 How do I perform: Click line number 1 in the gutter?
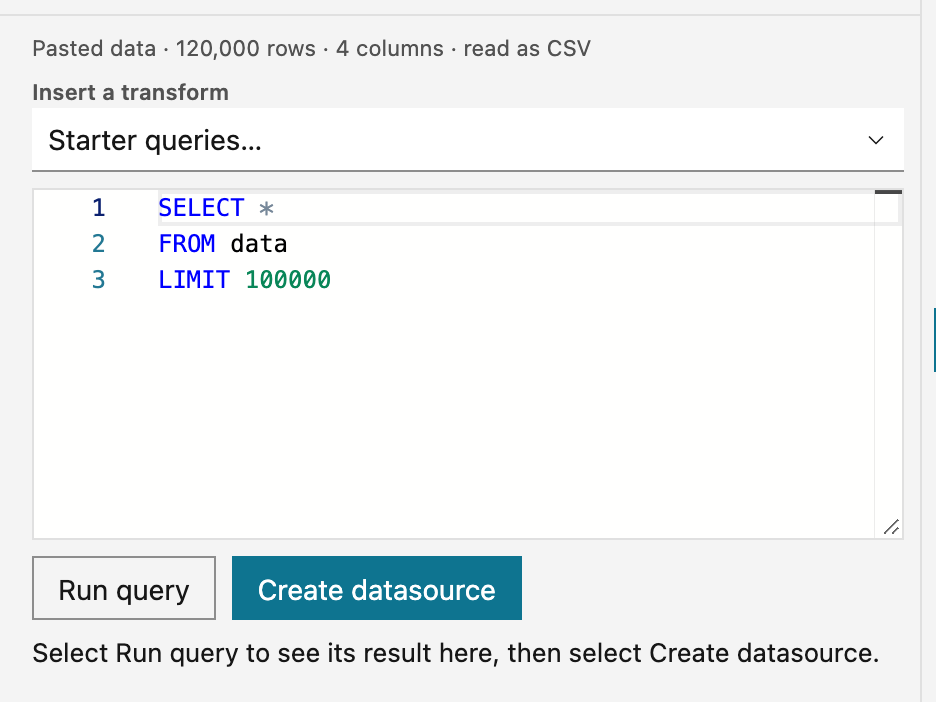click(98, 208)
